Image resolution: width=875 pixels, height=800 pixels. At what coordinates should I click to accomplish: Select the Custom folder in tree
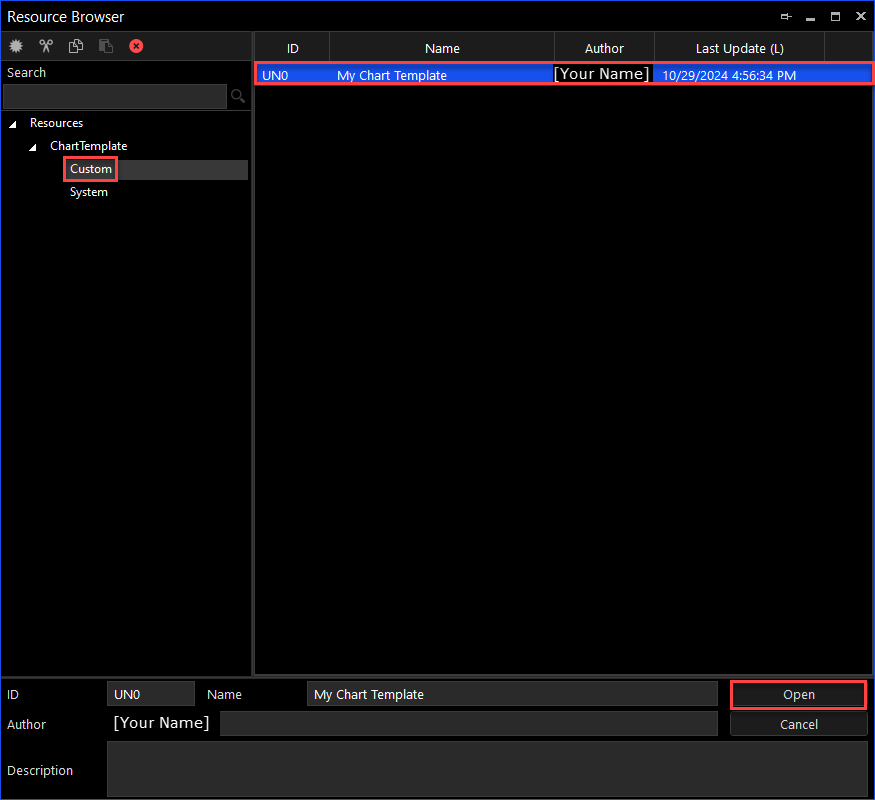pyautogui.click(x=91, y=169)
